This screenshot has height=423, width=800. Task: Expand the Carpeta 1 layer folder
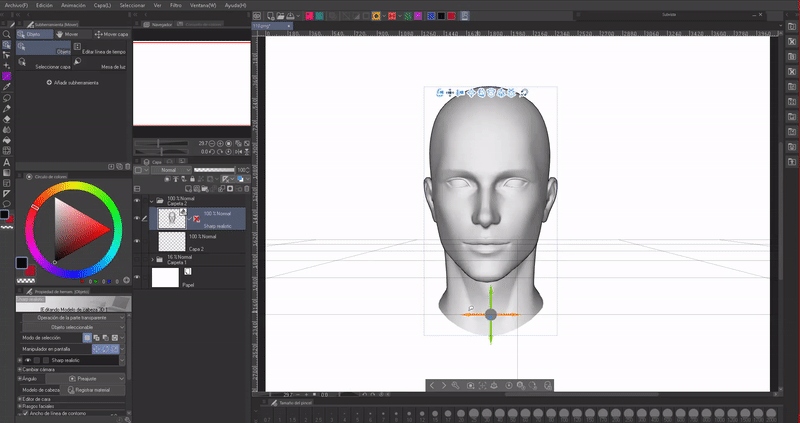[153, 259]
